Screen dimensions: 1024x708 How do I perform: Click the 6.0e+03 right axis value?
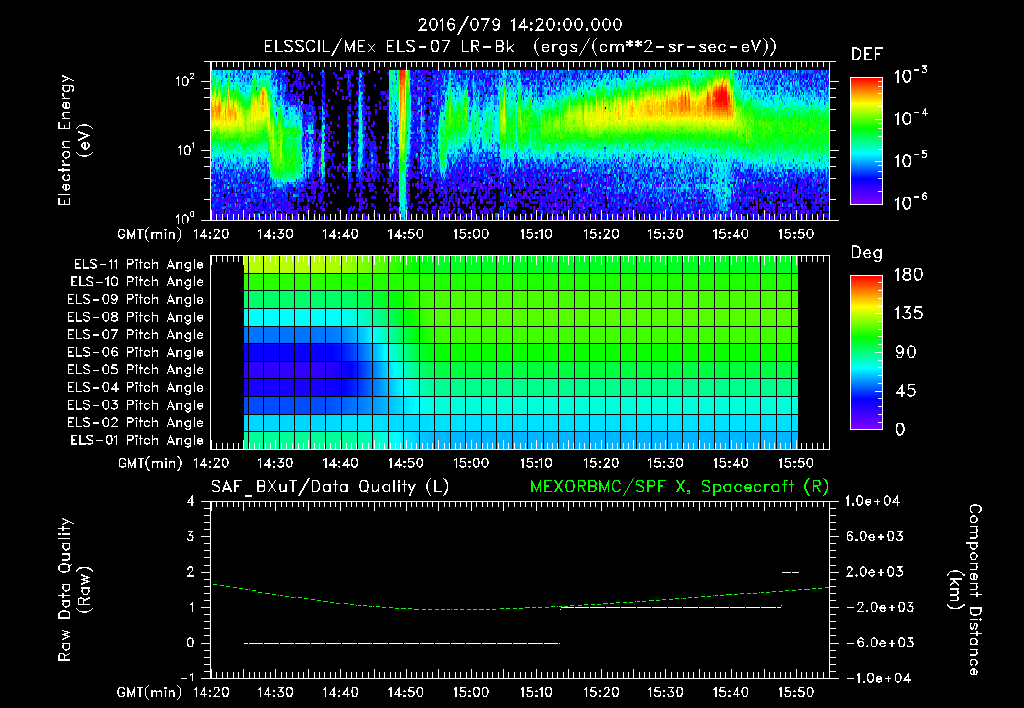[x=874, y=537]
